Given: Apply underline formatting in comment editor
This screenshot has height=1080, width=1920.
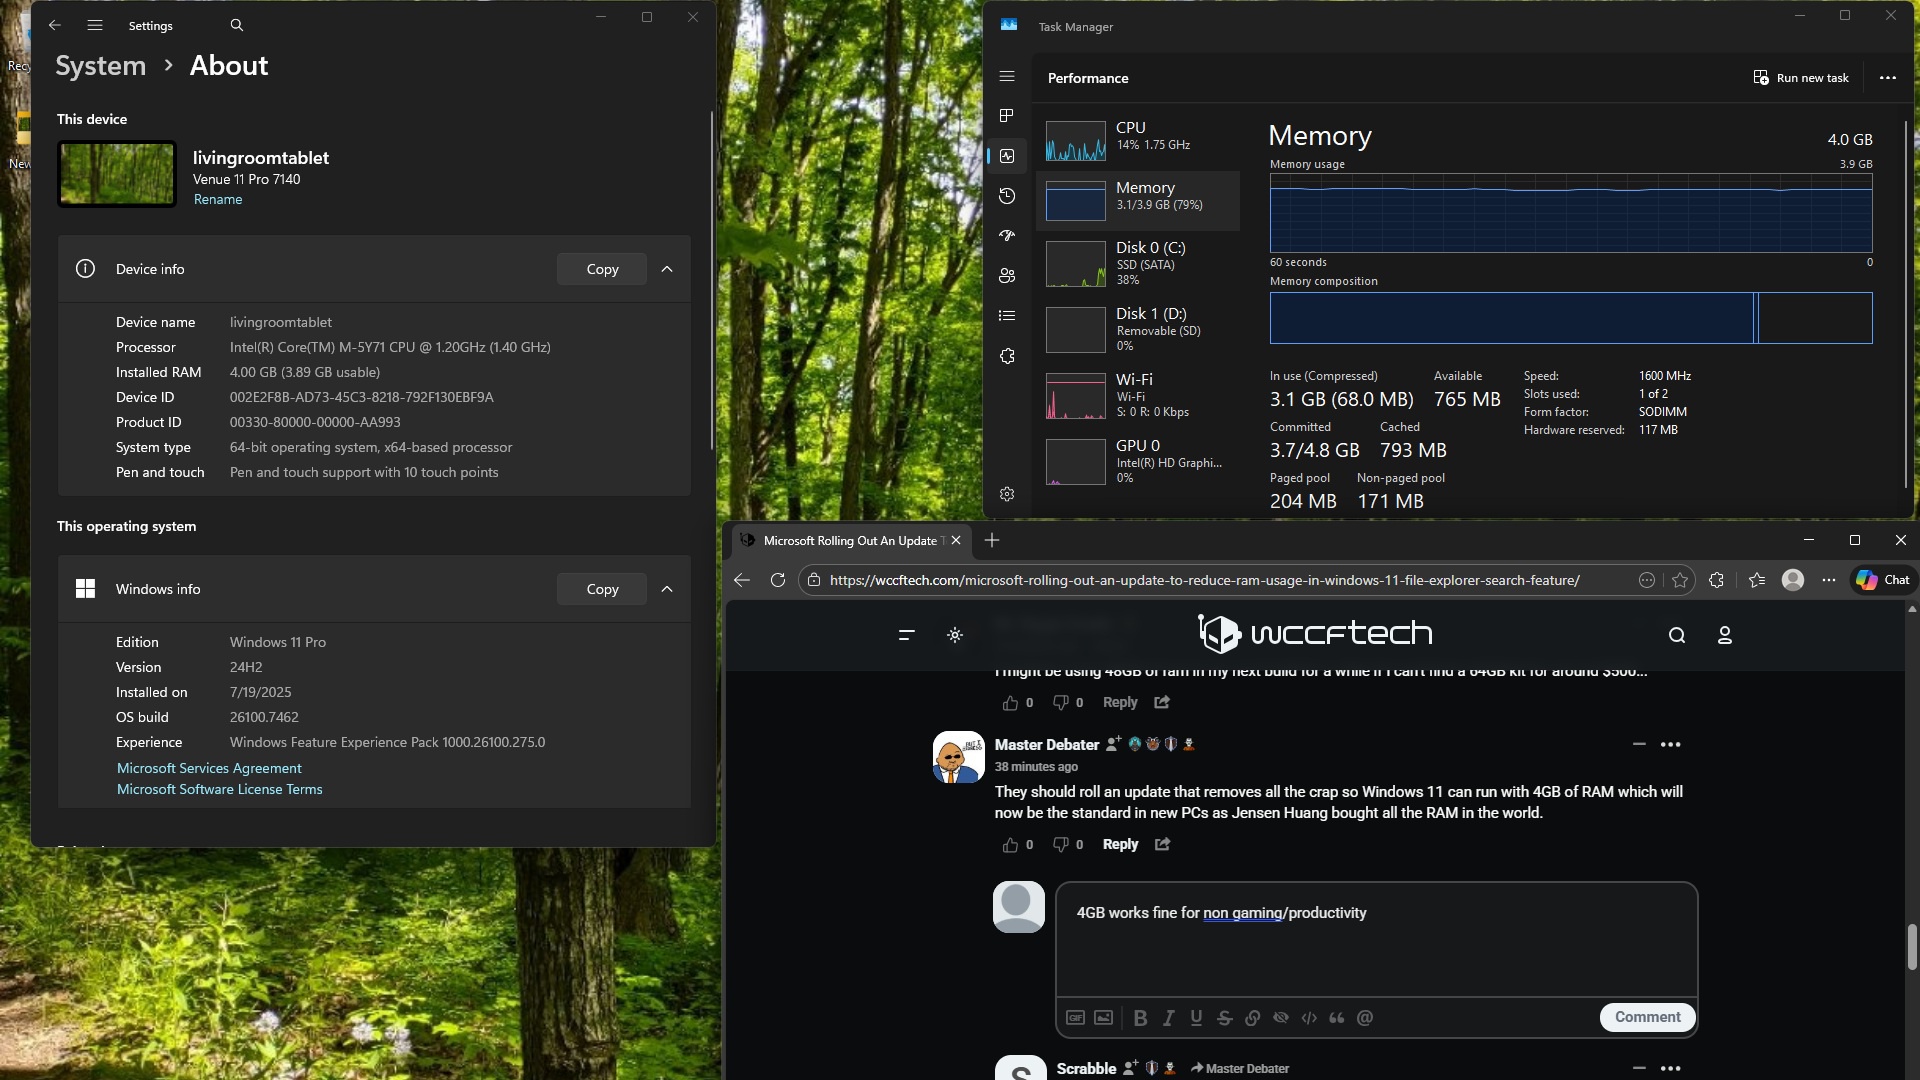Looking at the screenshot, I should point(1196,1017).
